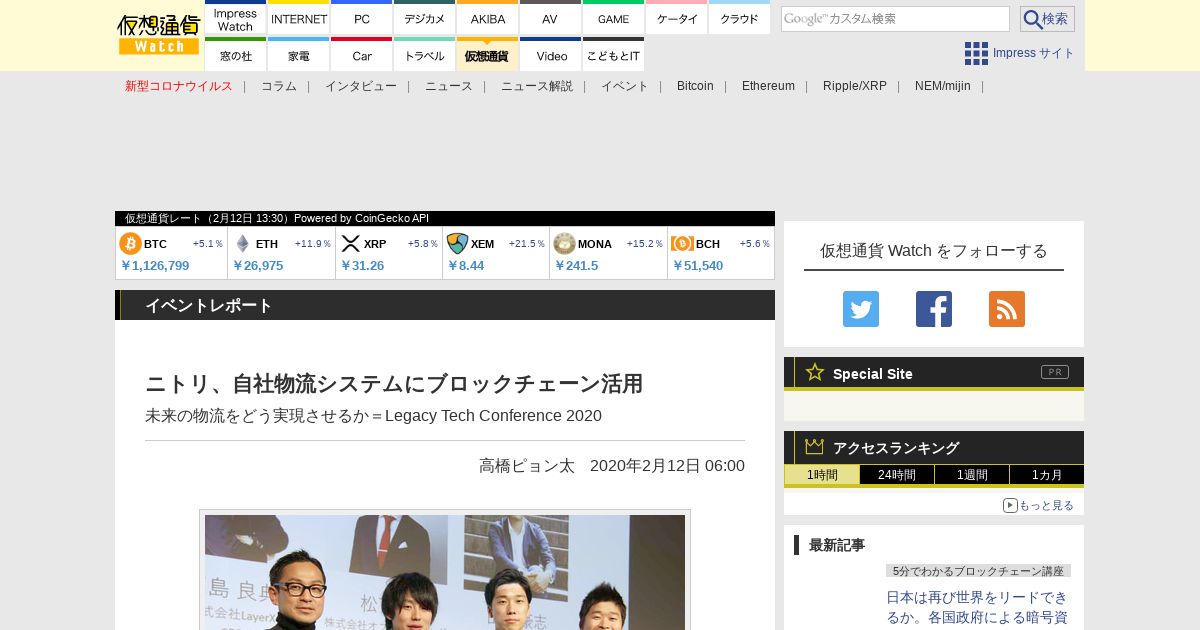Select the 24時間 ranking tab
The height and width of the screenshot is (630, 1200).
pos(897,475)
